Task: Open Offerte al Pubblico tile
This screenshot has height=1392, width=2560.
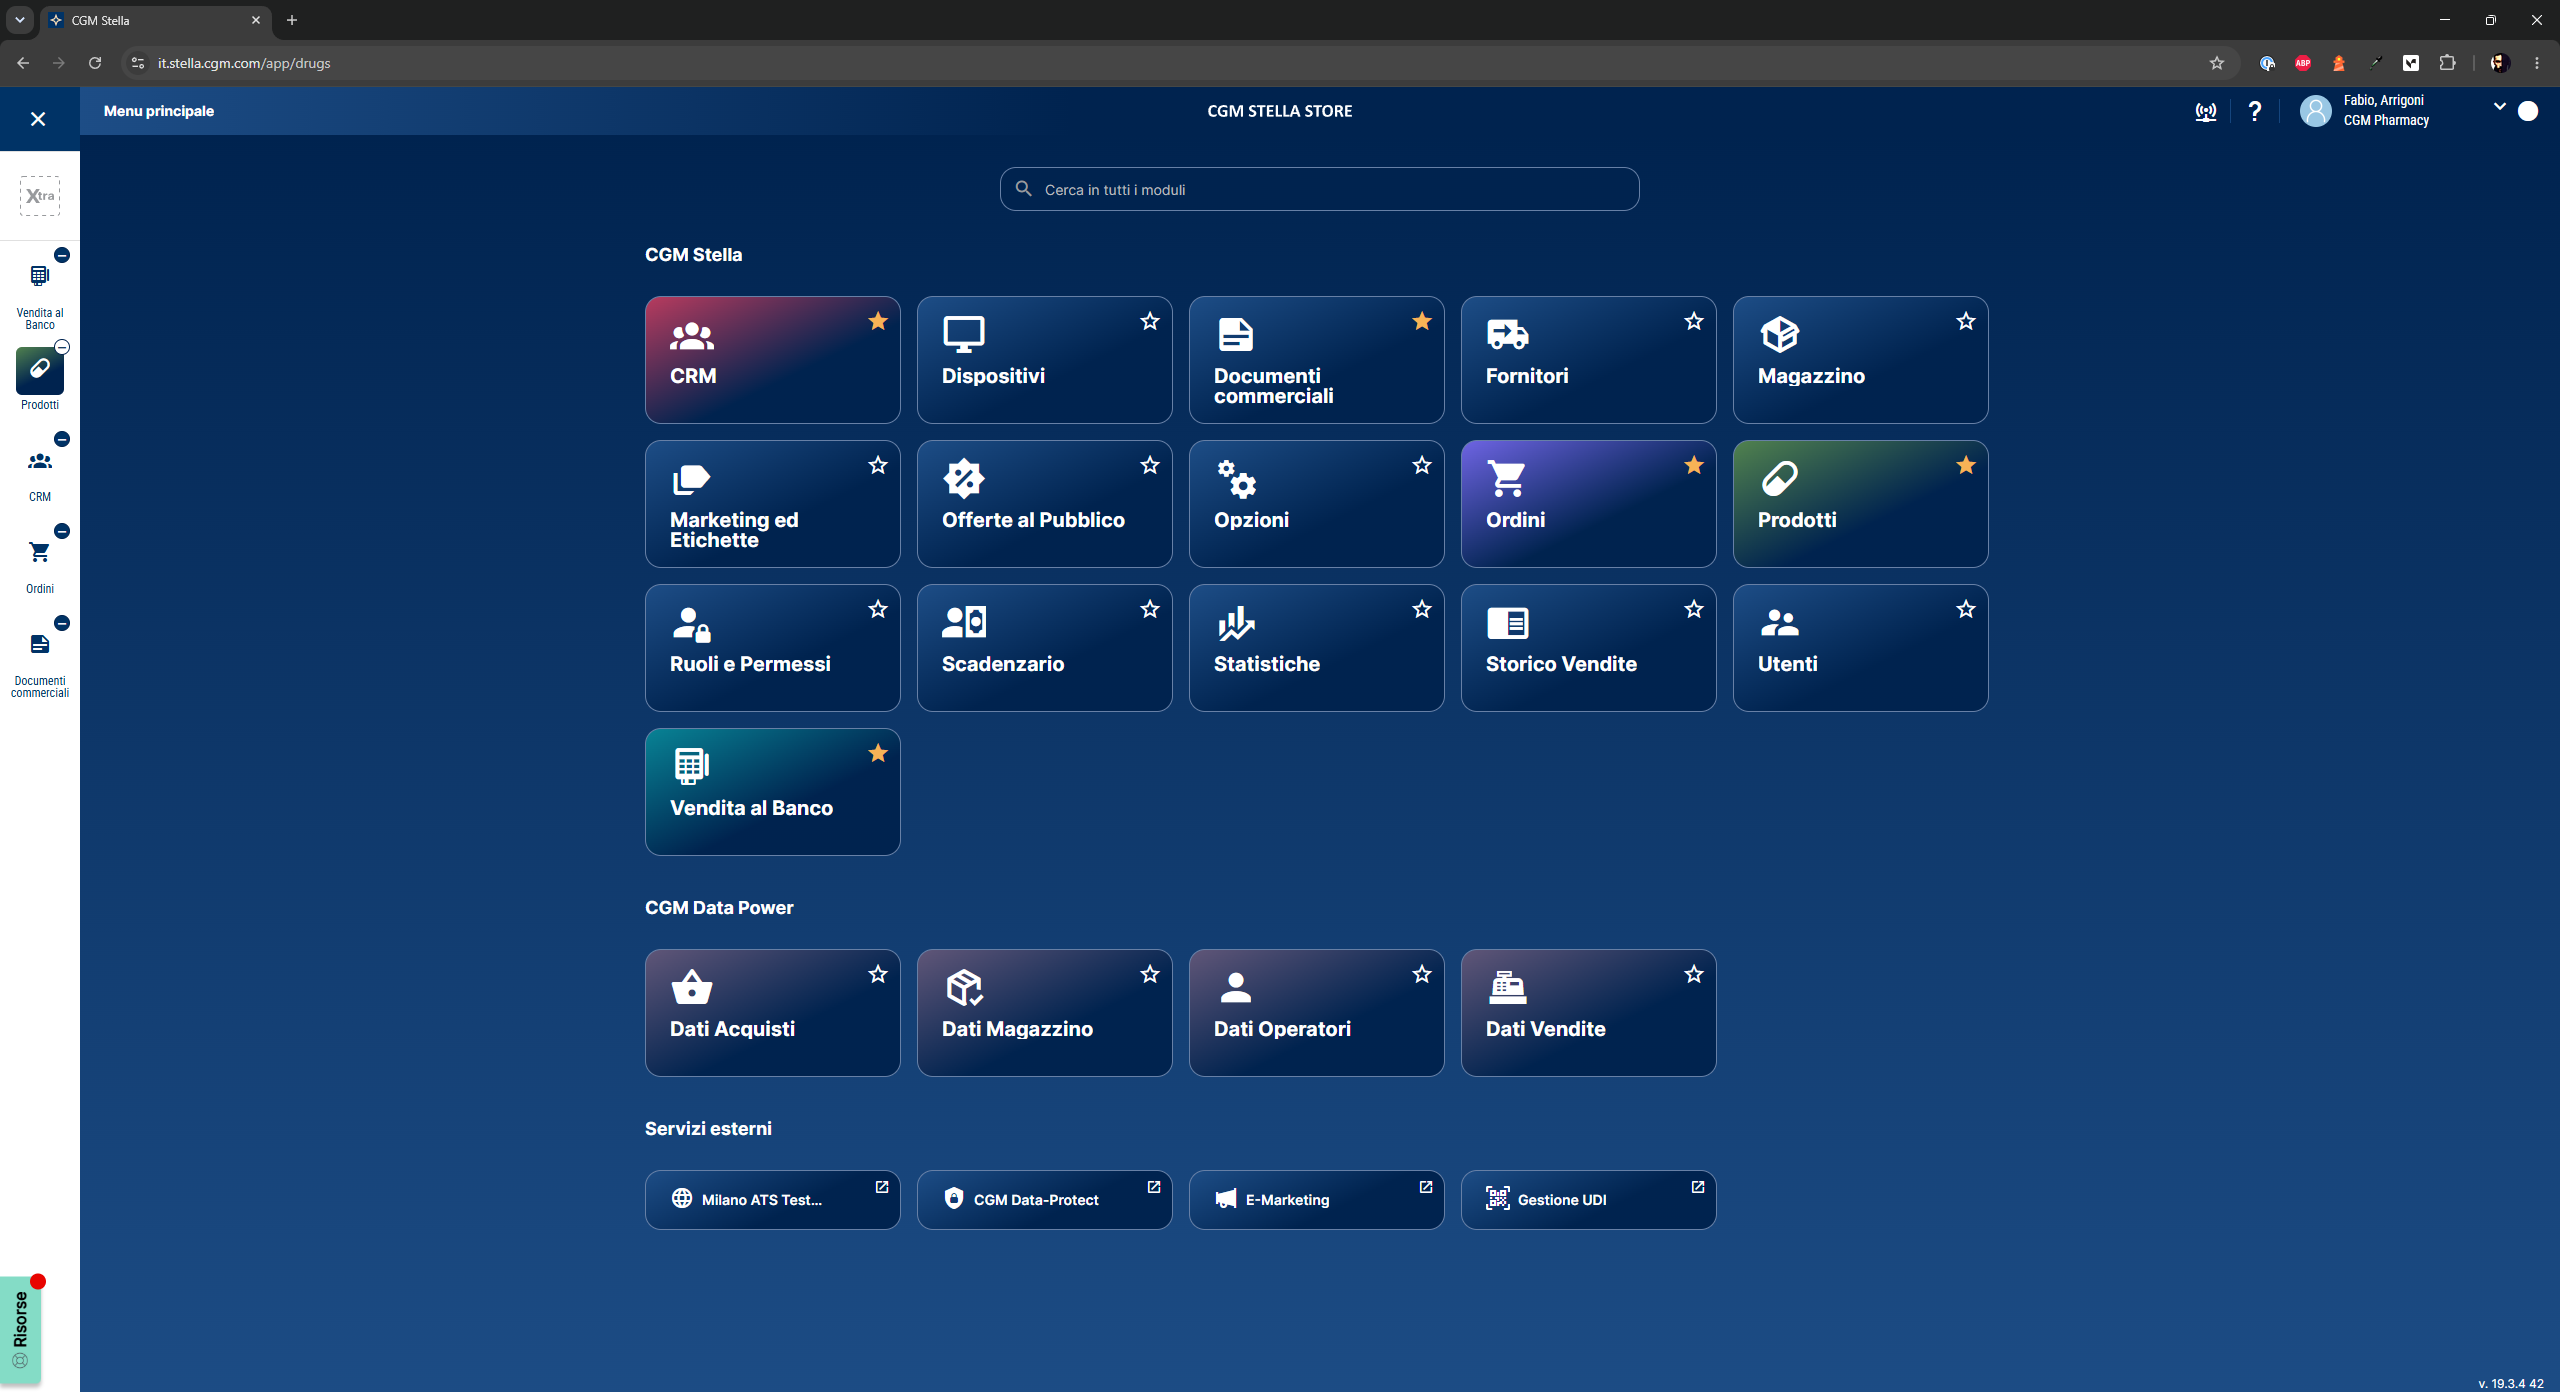Action: point(1044,503)
